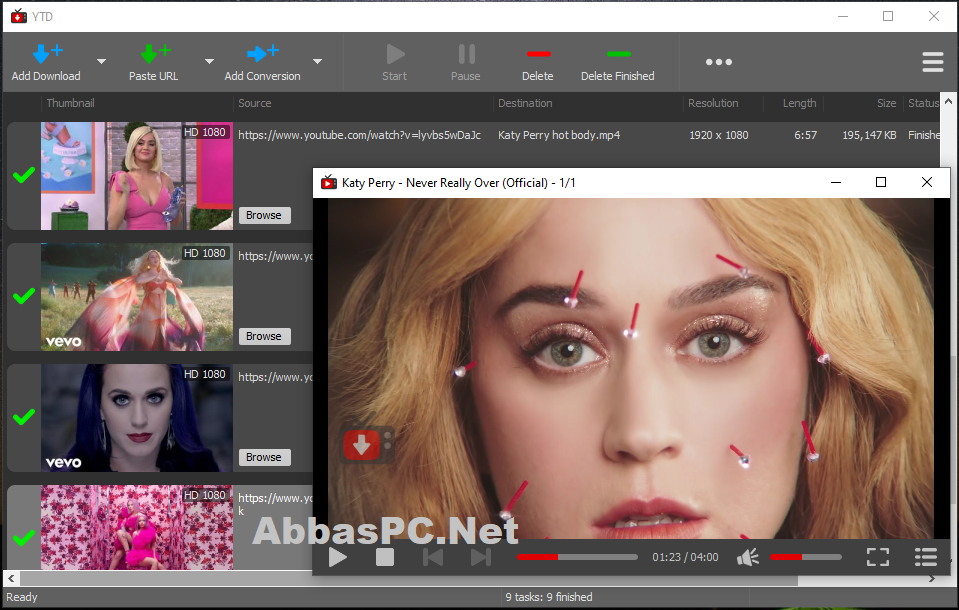Seek along the video progress slider

tap(577, 557)
